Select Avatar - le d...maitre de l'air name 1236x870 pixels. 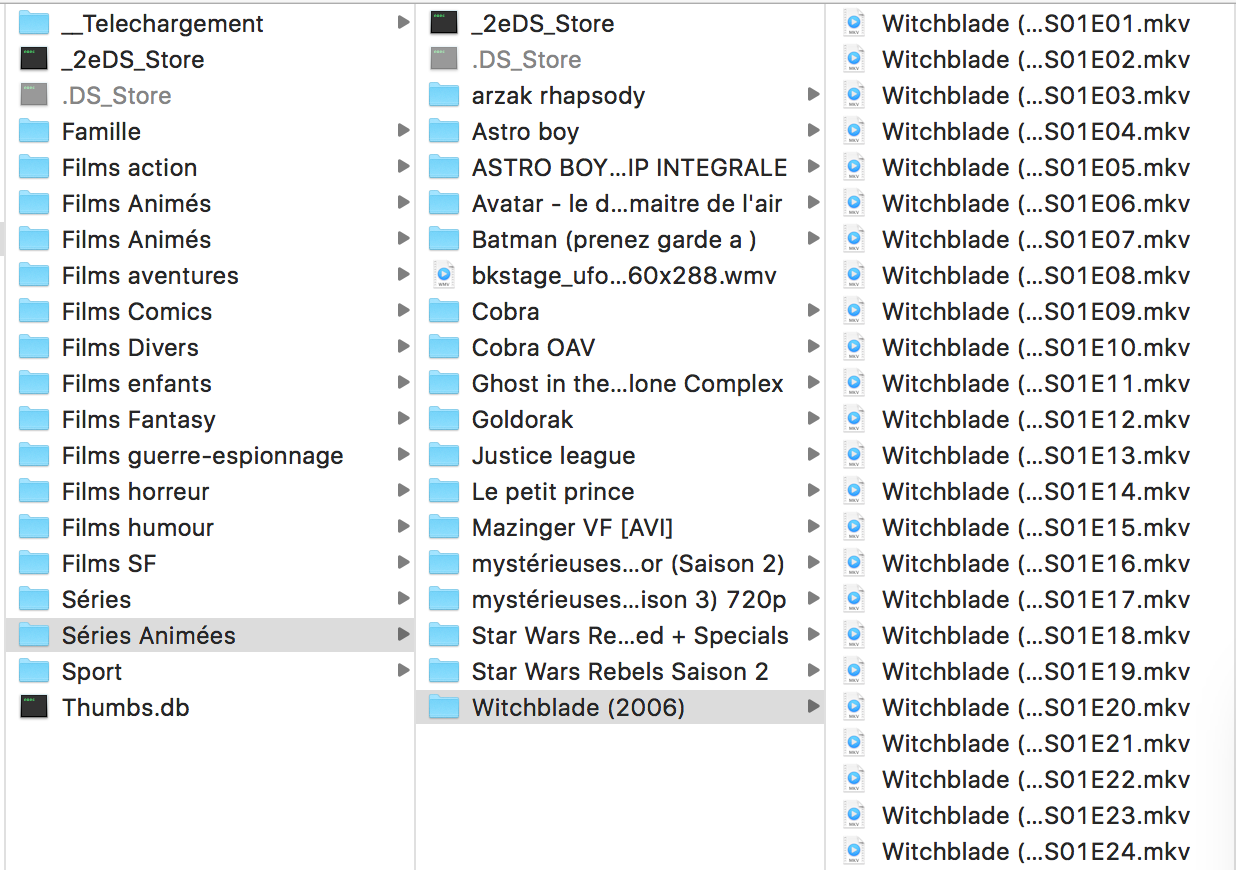pos(627,204)
